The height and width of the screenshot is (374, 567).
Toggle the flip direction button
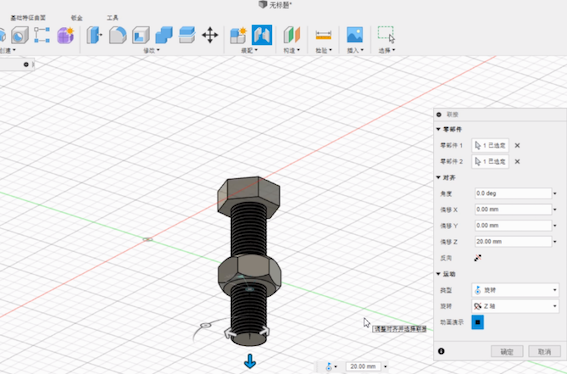tap(478, 258)
